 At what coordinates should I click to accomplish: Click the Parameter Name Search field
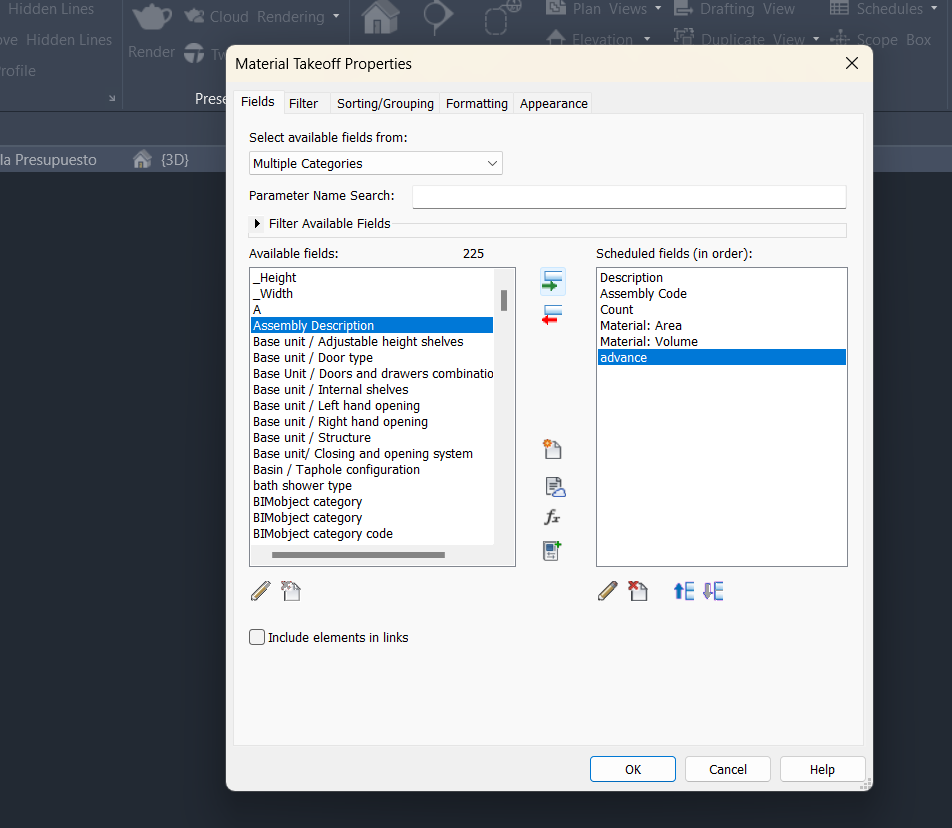pyautogui.click(x=629, y=196)
